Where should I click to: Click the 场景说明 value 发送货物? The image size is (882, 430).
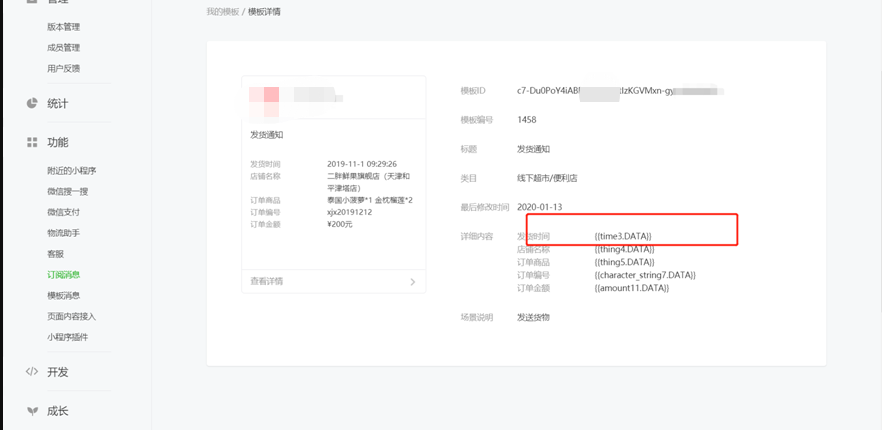click(533, 317)
